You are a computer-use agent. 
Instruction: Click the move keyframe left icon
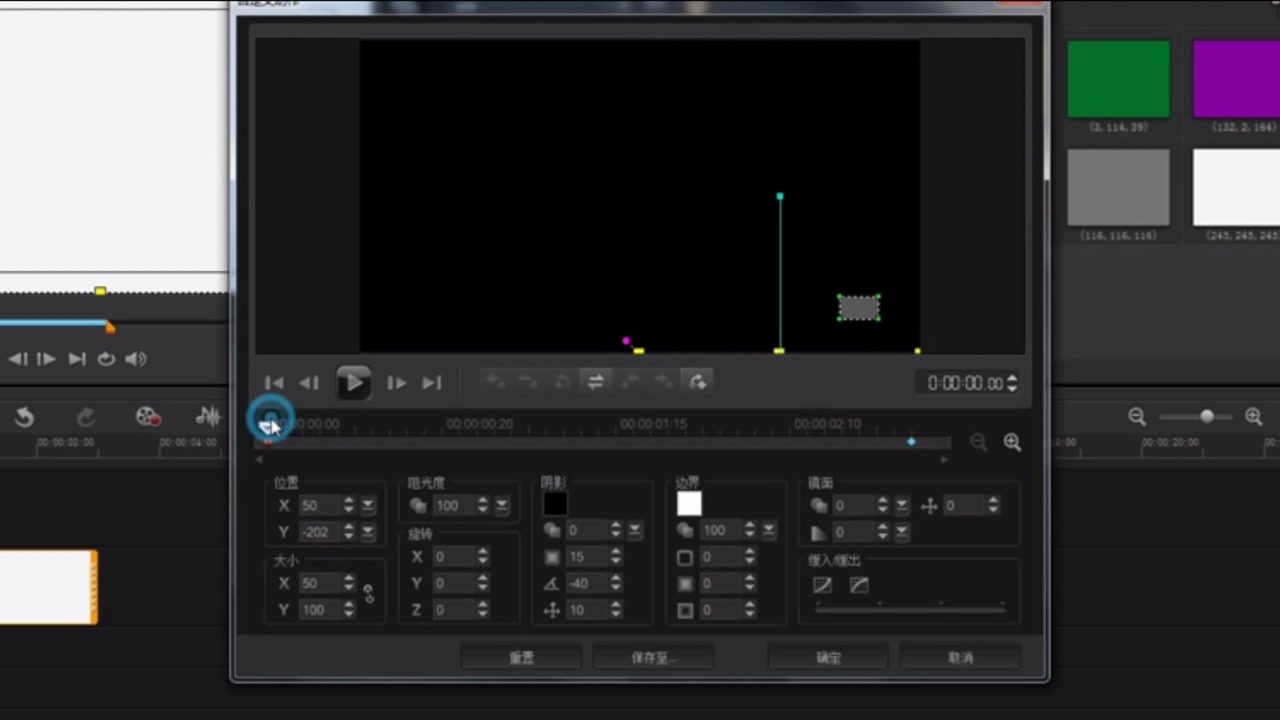[x=630, y=381]
